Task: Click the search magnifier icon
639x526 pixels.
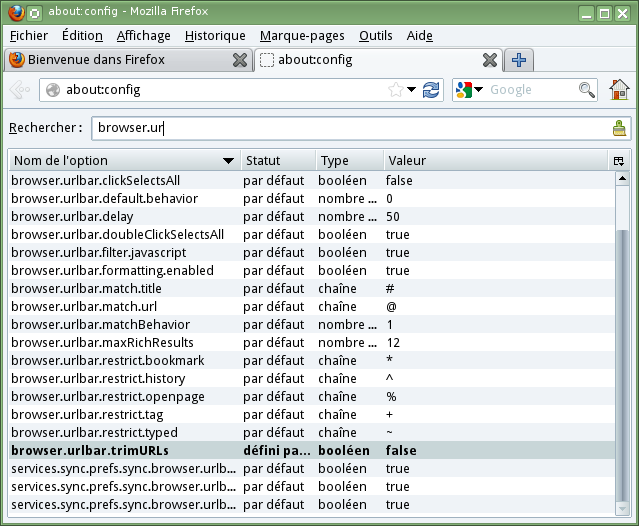Action: [587, 90]
